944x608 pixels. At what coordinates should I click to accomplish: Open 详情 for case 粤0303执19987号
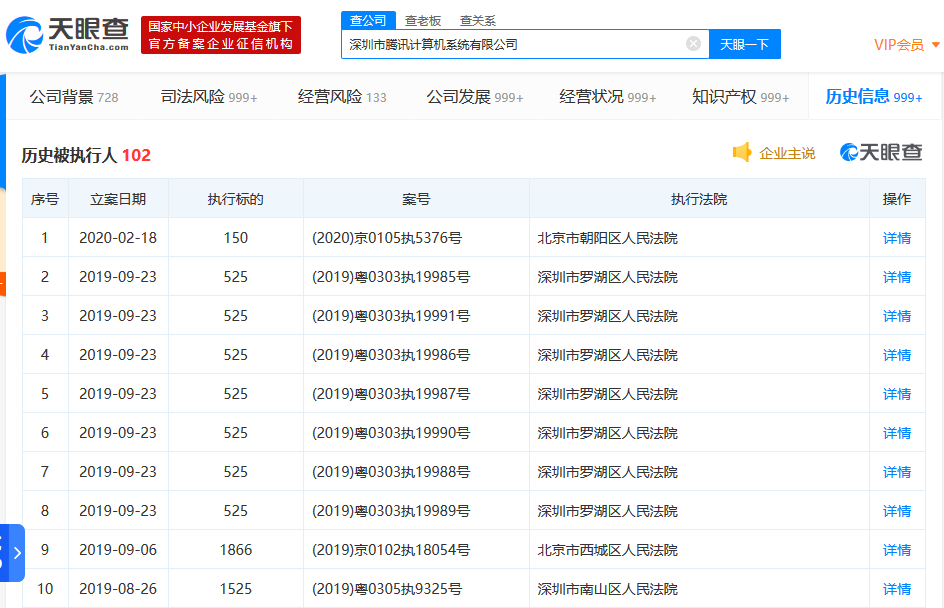coord(896,394)
